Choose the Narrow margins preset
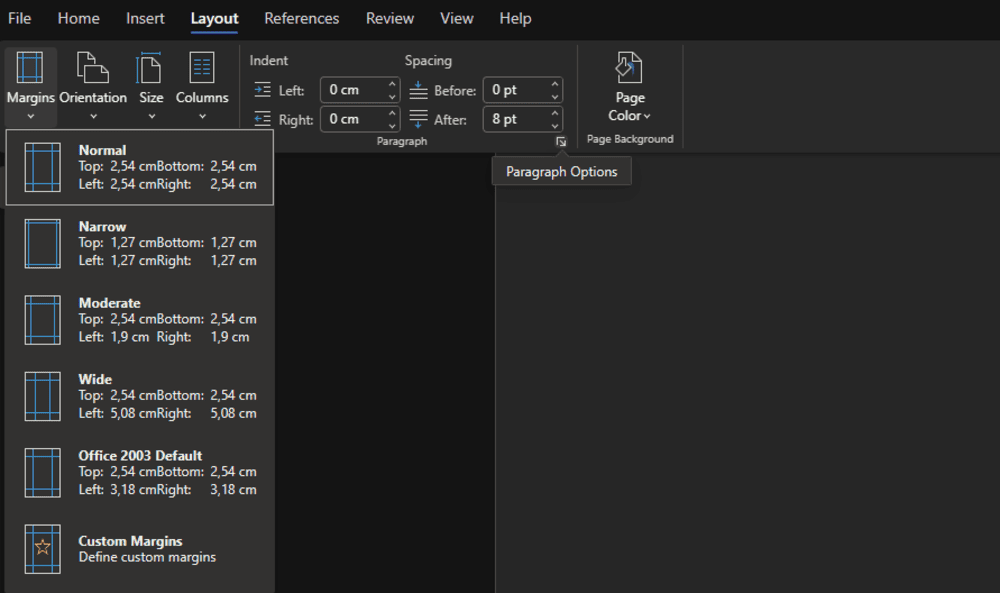Viewport: 1000px width, 593px height. pos(140,244)
